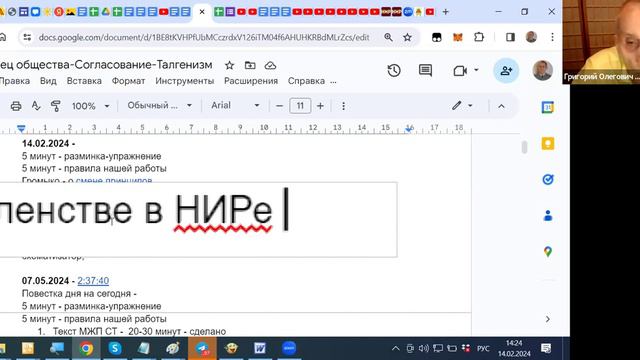The height and width of the screenshot is (360, 640).
Task: Click font size field showing 11
Action: coord(300,106)
